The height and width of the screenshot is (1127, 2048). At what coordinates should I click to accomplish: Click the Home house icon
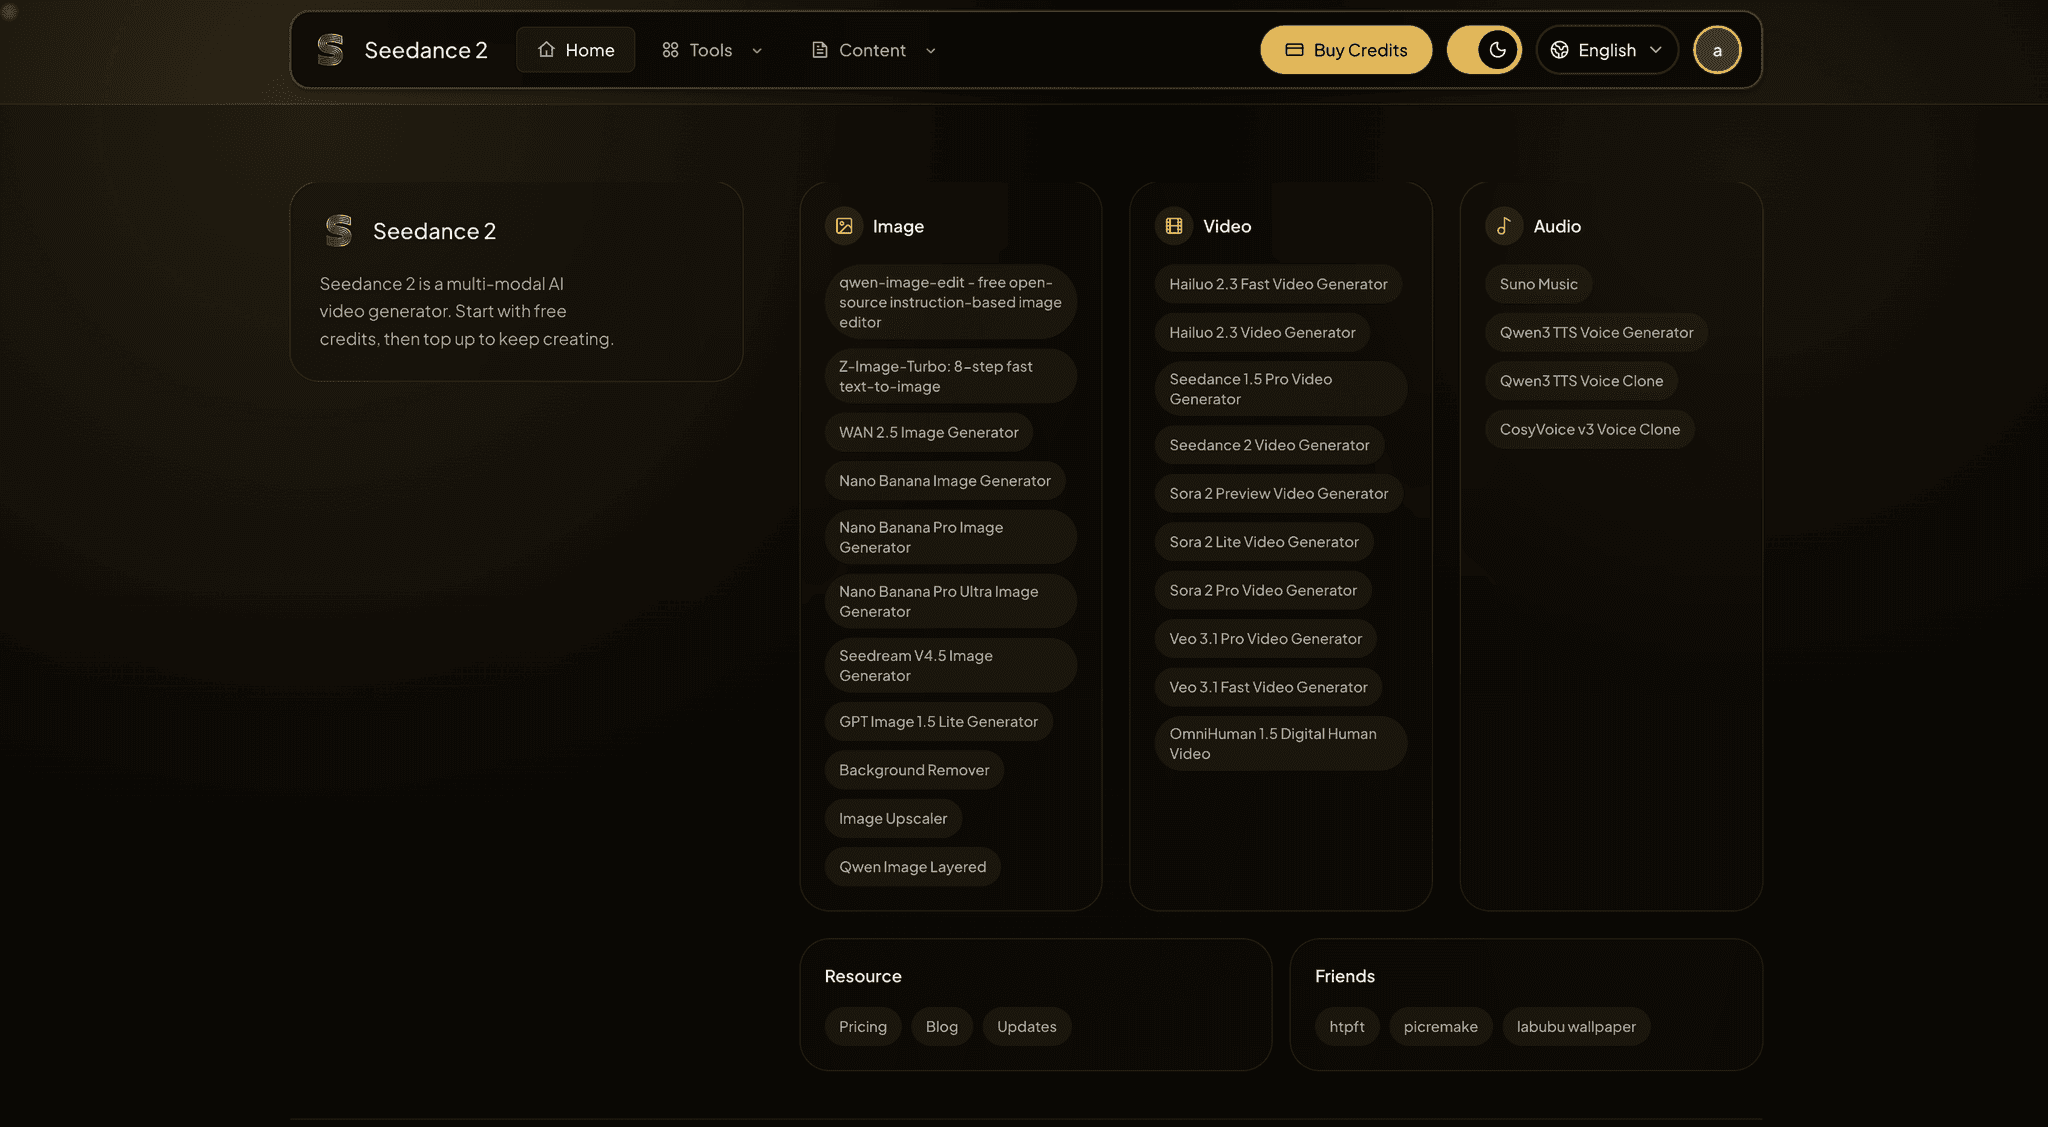point(546,50)
